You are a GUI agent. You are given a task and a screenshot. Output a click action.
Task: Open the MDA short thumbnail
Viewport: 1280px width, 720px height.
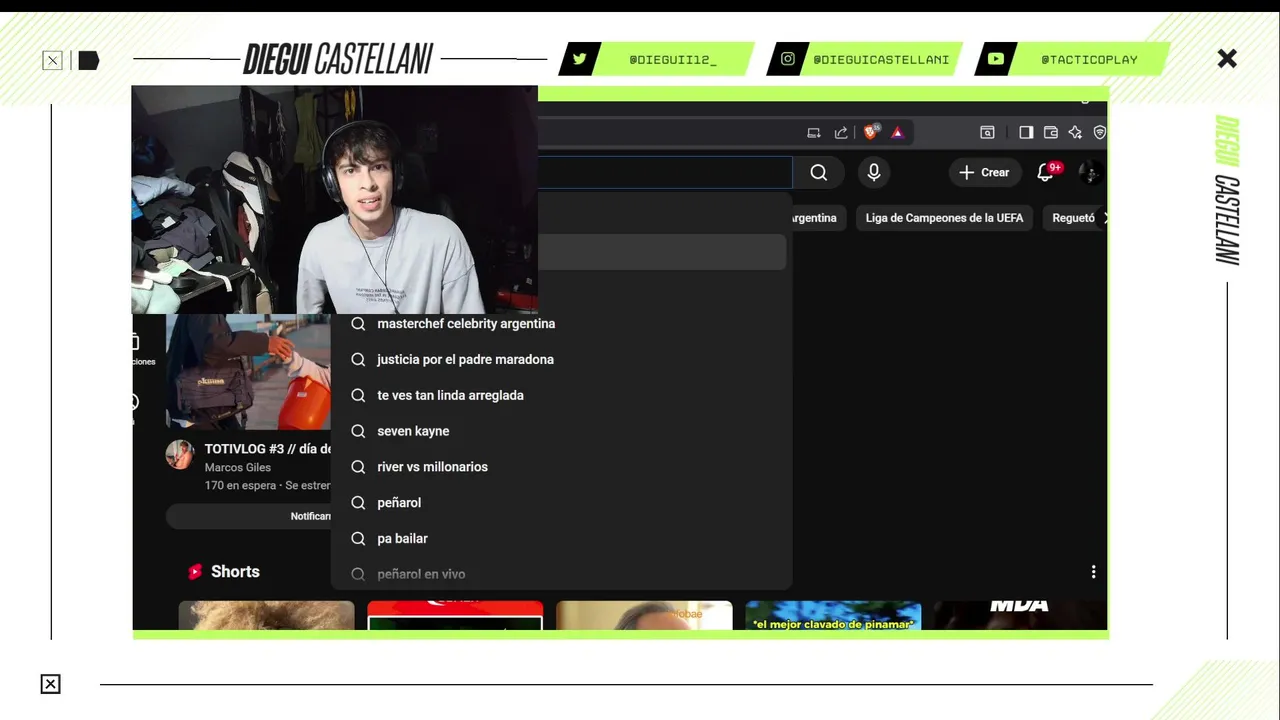[x=1020, y=615]
